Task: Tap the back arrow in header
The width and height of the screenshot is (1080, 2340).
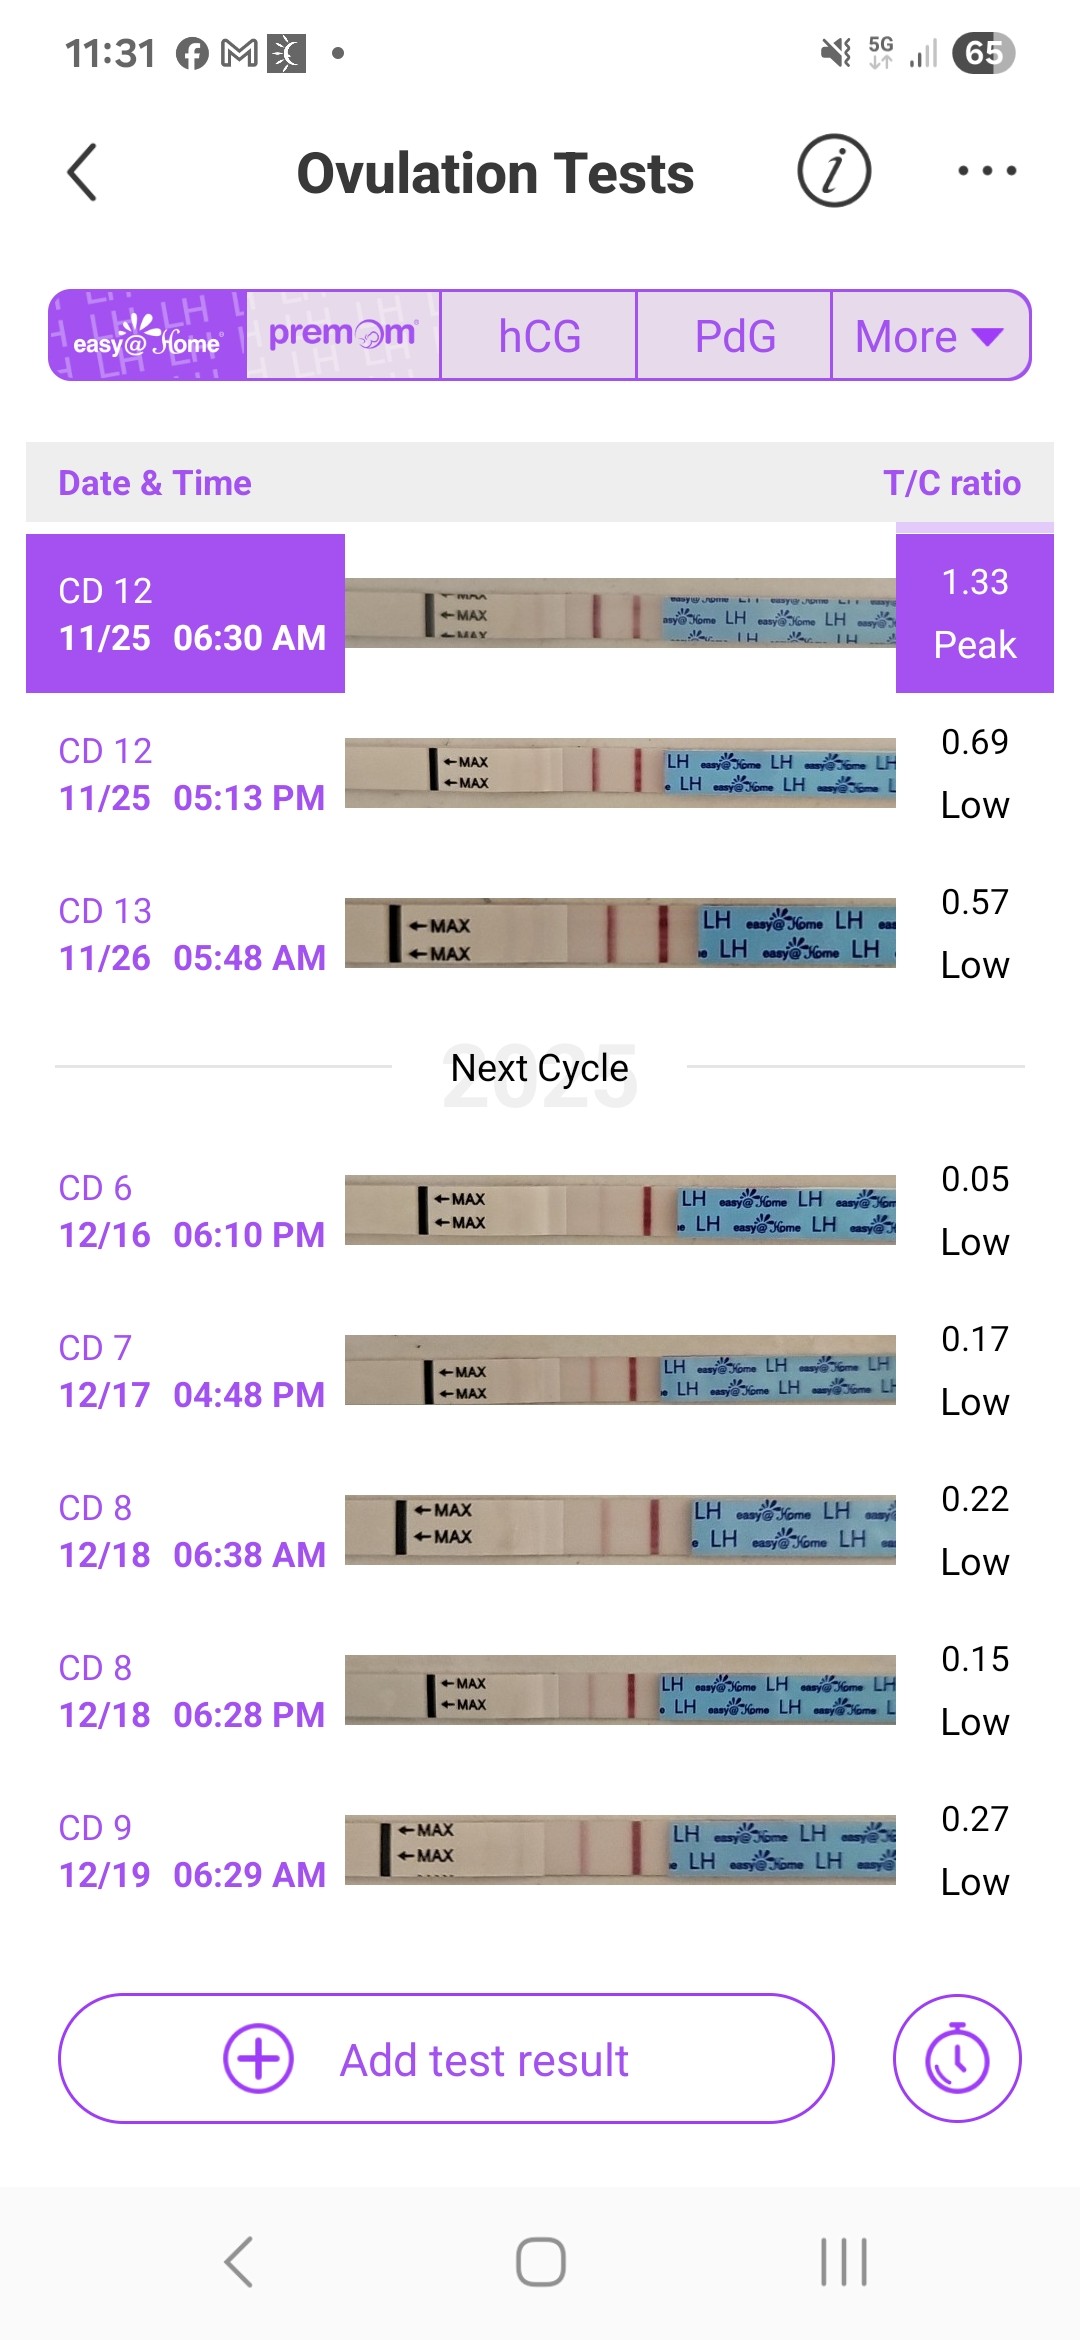Action: (82, 172)
